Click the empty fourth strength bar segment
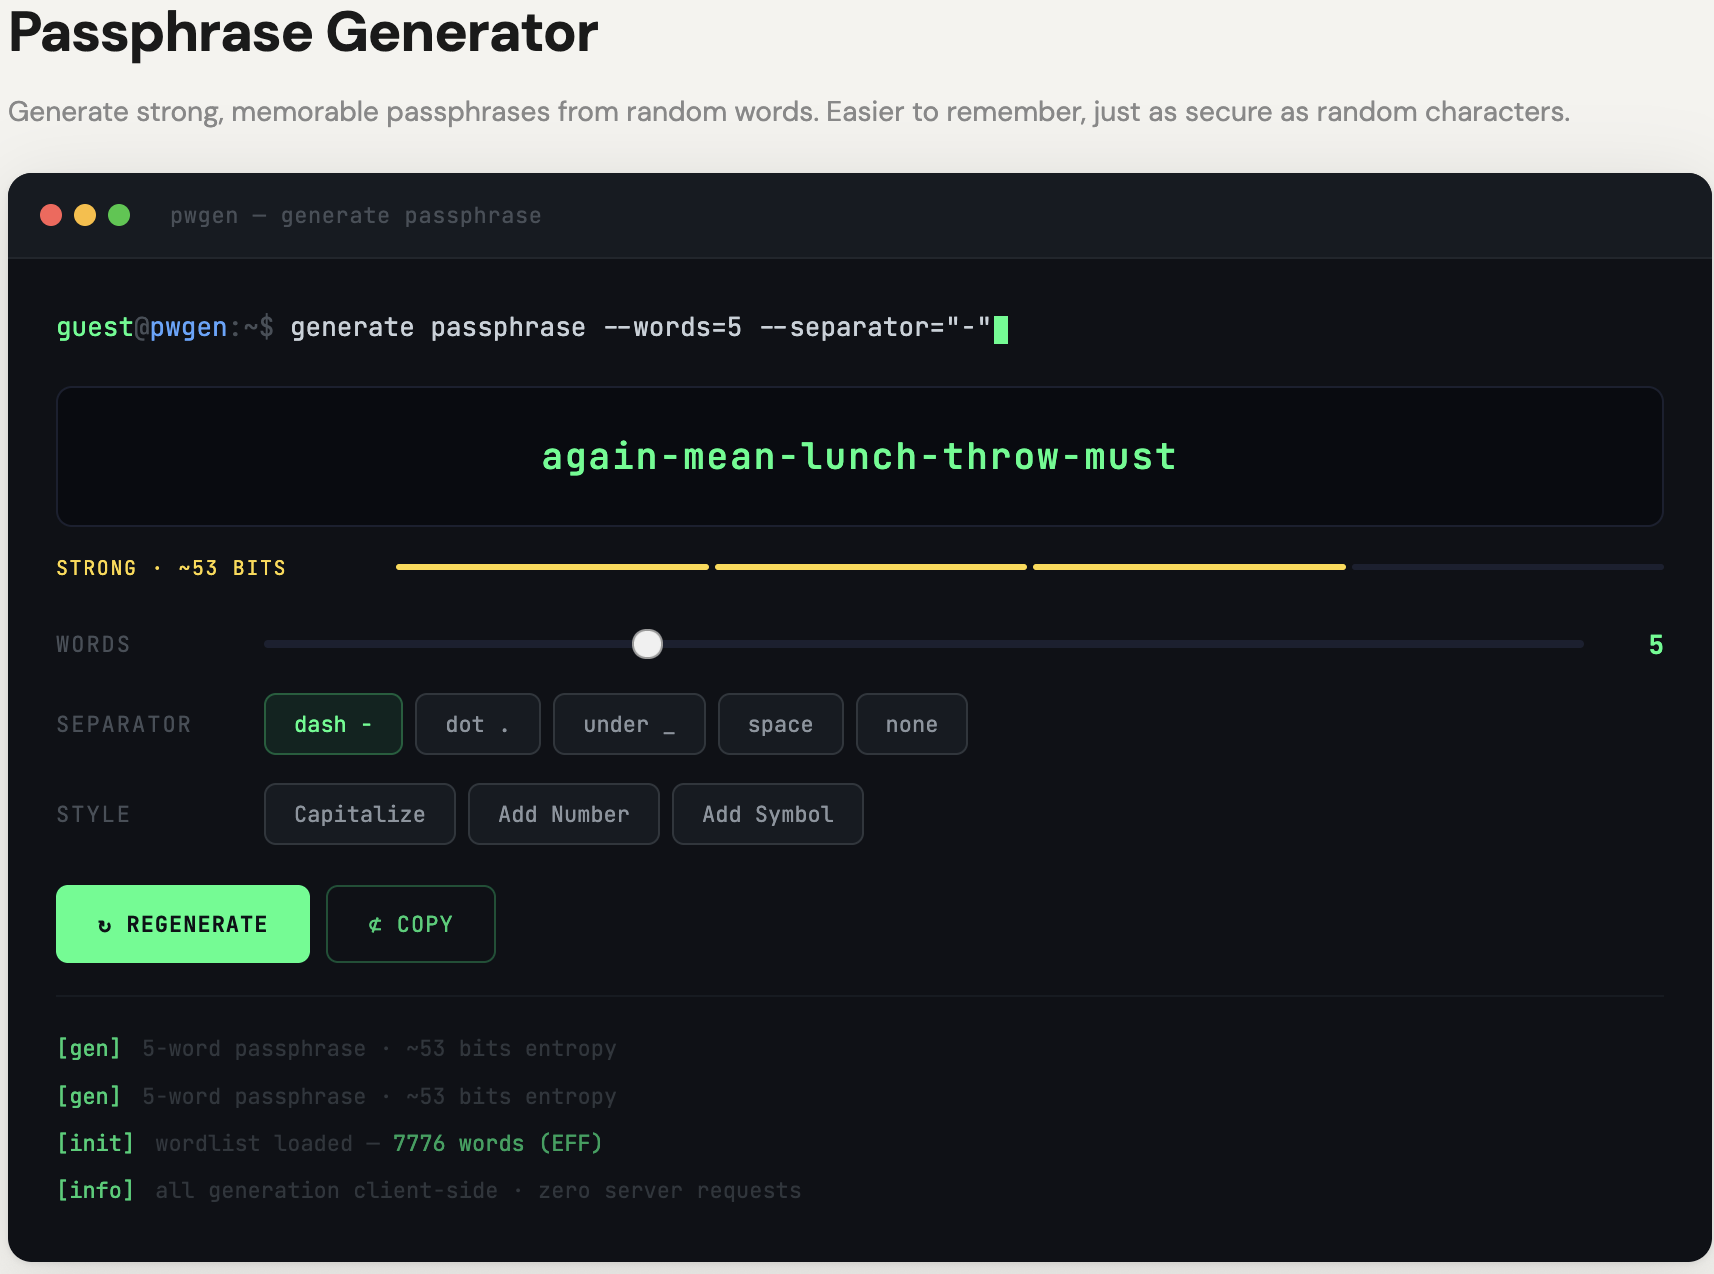 click(1508, 567)
